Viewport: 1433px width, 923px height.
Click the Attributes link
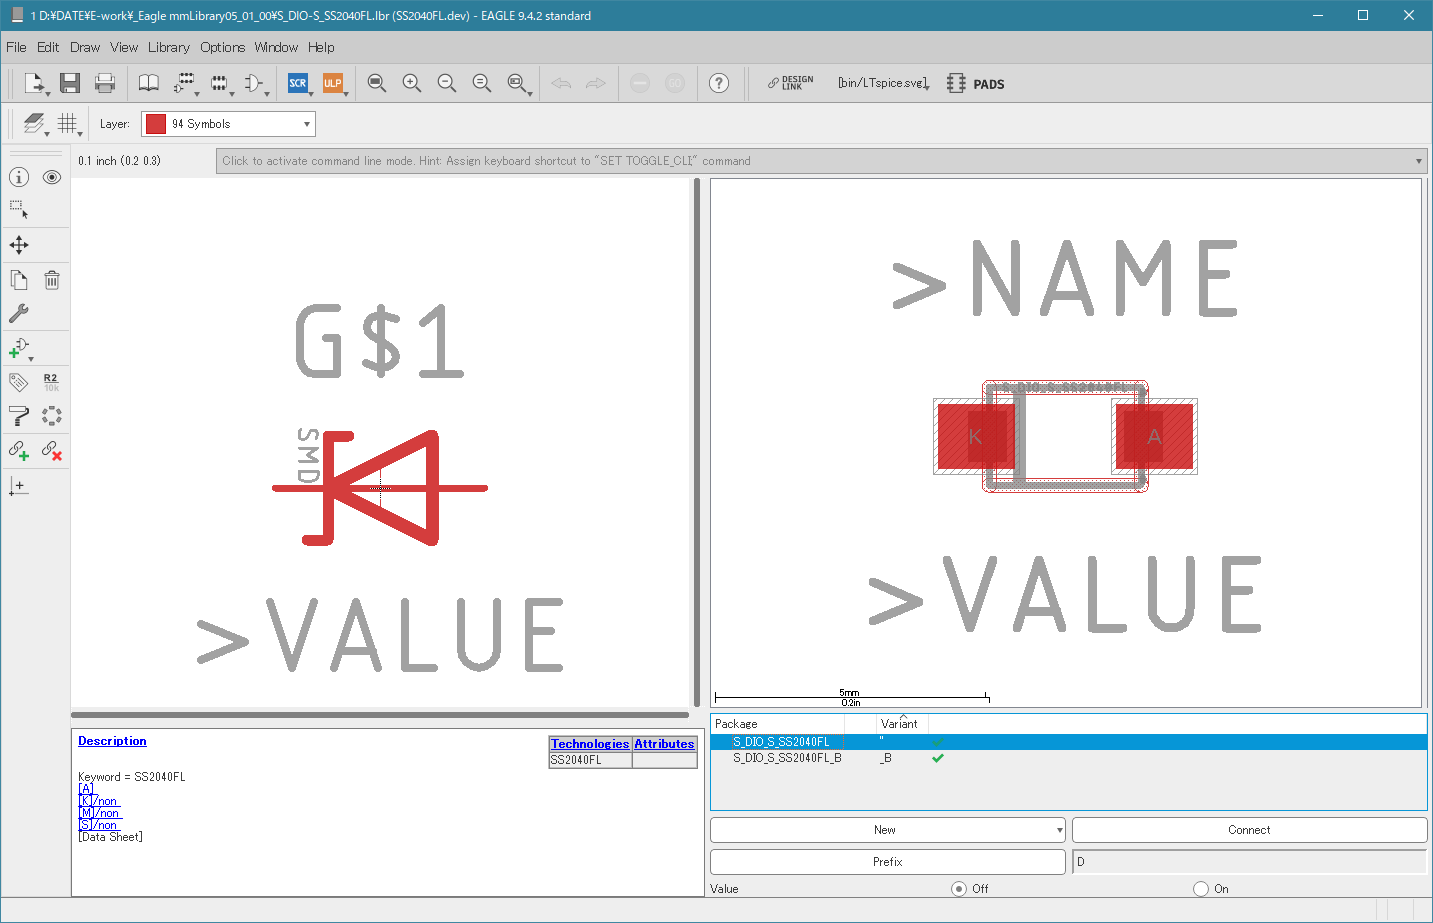pyautogui.click(x=664, y=744)
